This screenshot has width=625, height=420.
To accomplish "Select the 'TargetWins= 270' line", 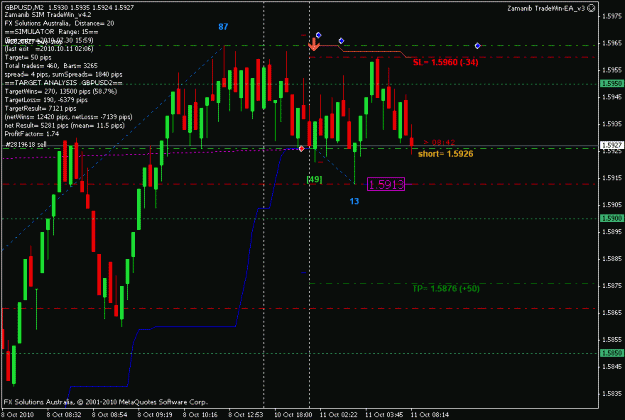I will (61, 91).
